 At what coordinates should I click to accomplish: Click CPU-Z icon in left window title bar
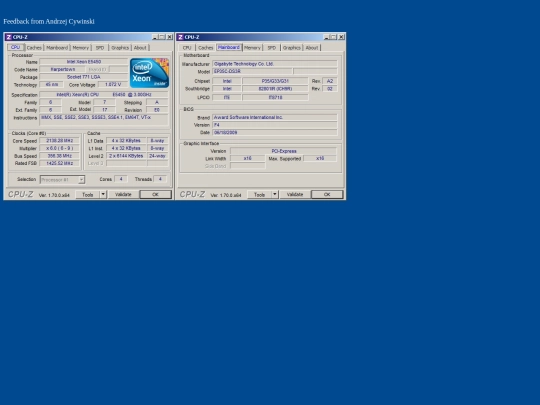pos(9,37)
